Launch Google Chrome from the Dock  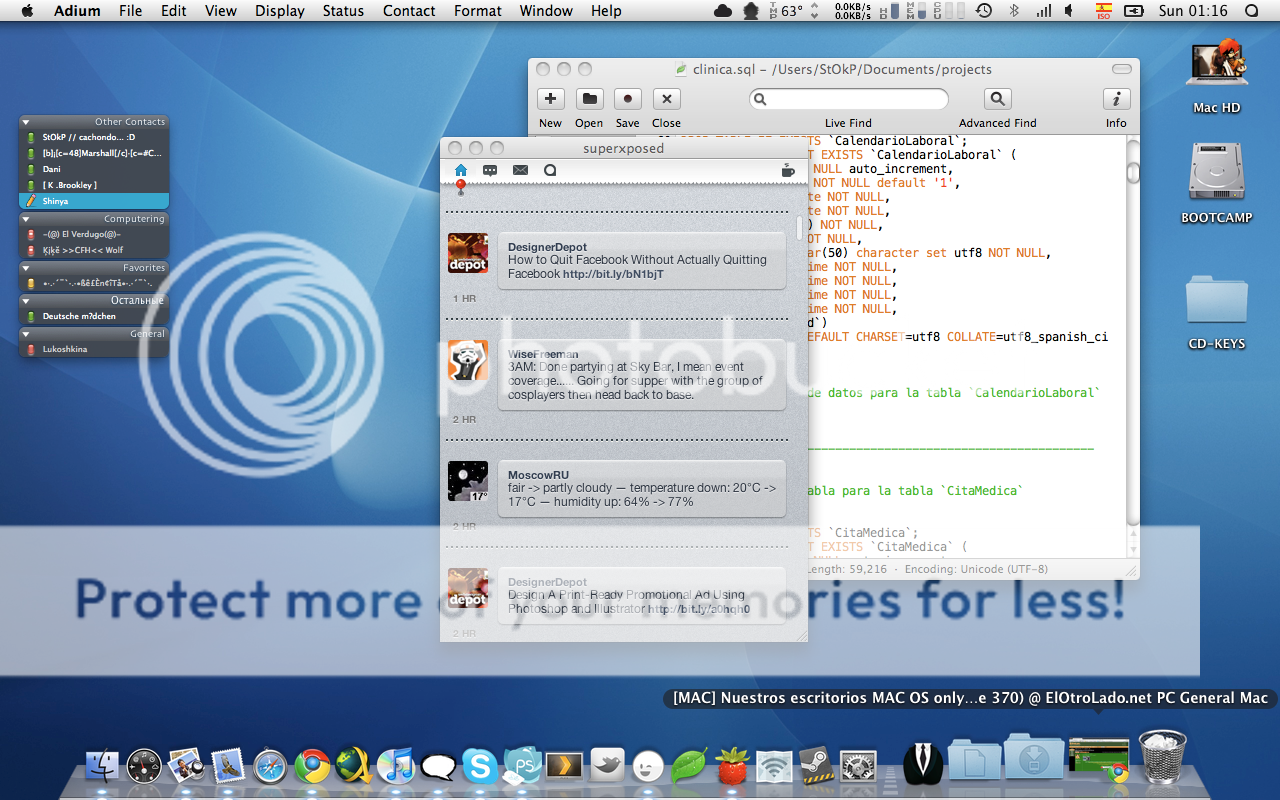pos(312,766)
